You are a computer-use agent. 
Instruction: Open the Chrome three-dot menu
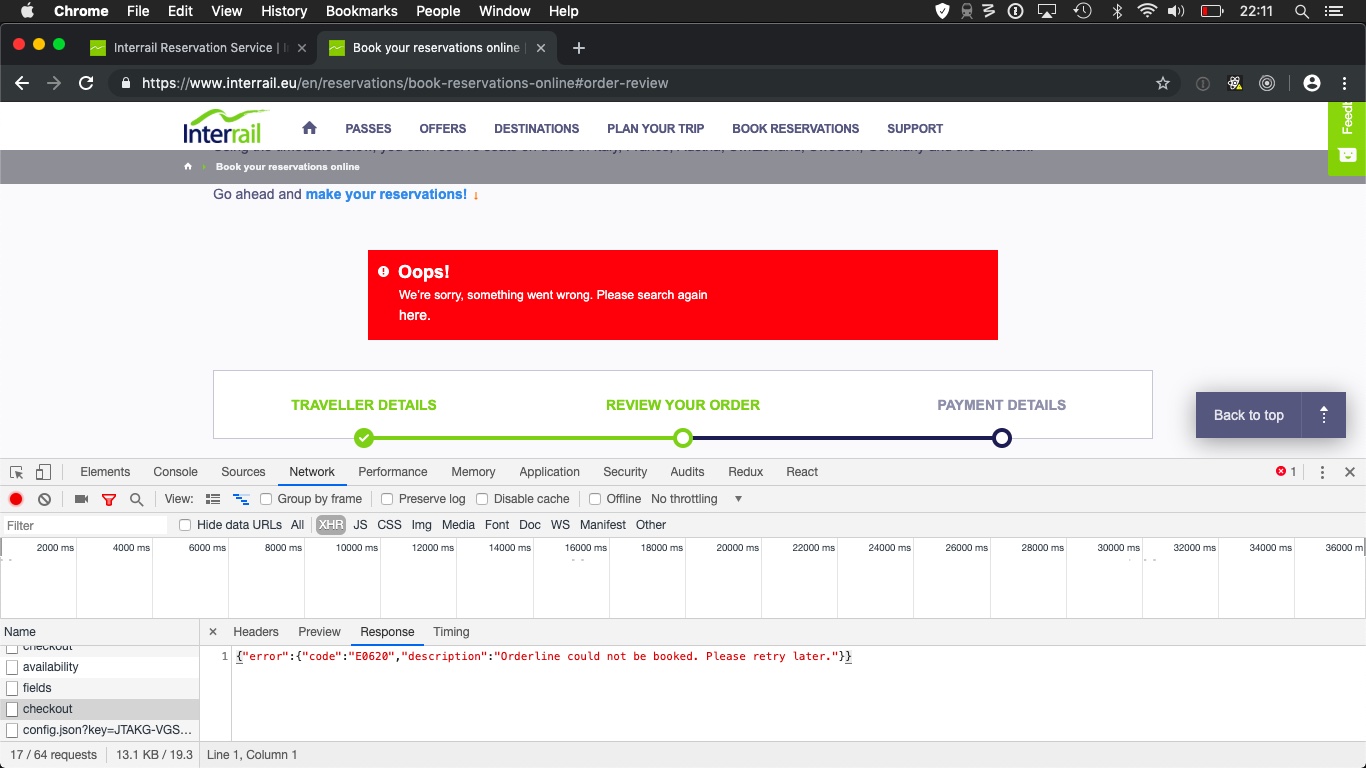click(x=1343, y=83)
